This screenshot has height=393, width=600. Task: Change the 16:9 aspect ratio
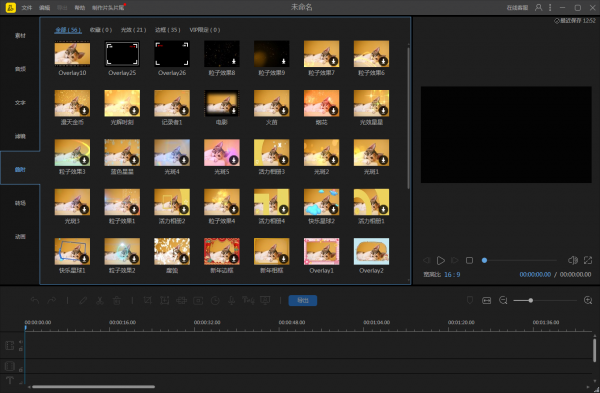[452, 275]
